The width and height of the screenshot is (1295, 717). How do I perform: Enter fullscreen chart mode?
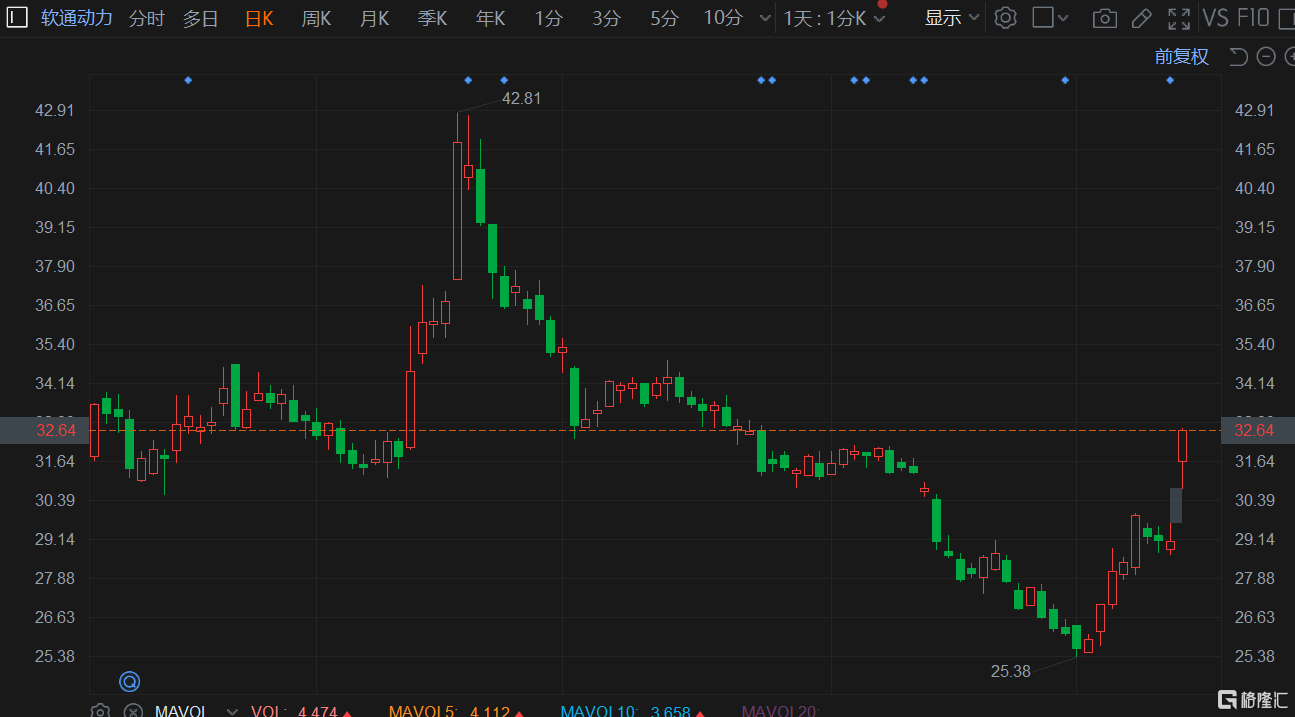[x=1179, y=18]
